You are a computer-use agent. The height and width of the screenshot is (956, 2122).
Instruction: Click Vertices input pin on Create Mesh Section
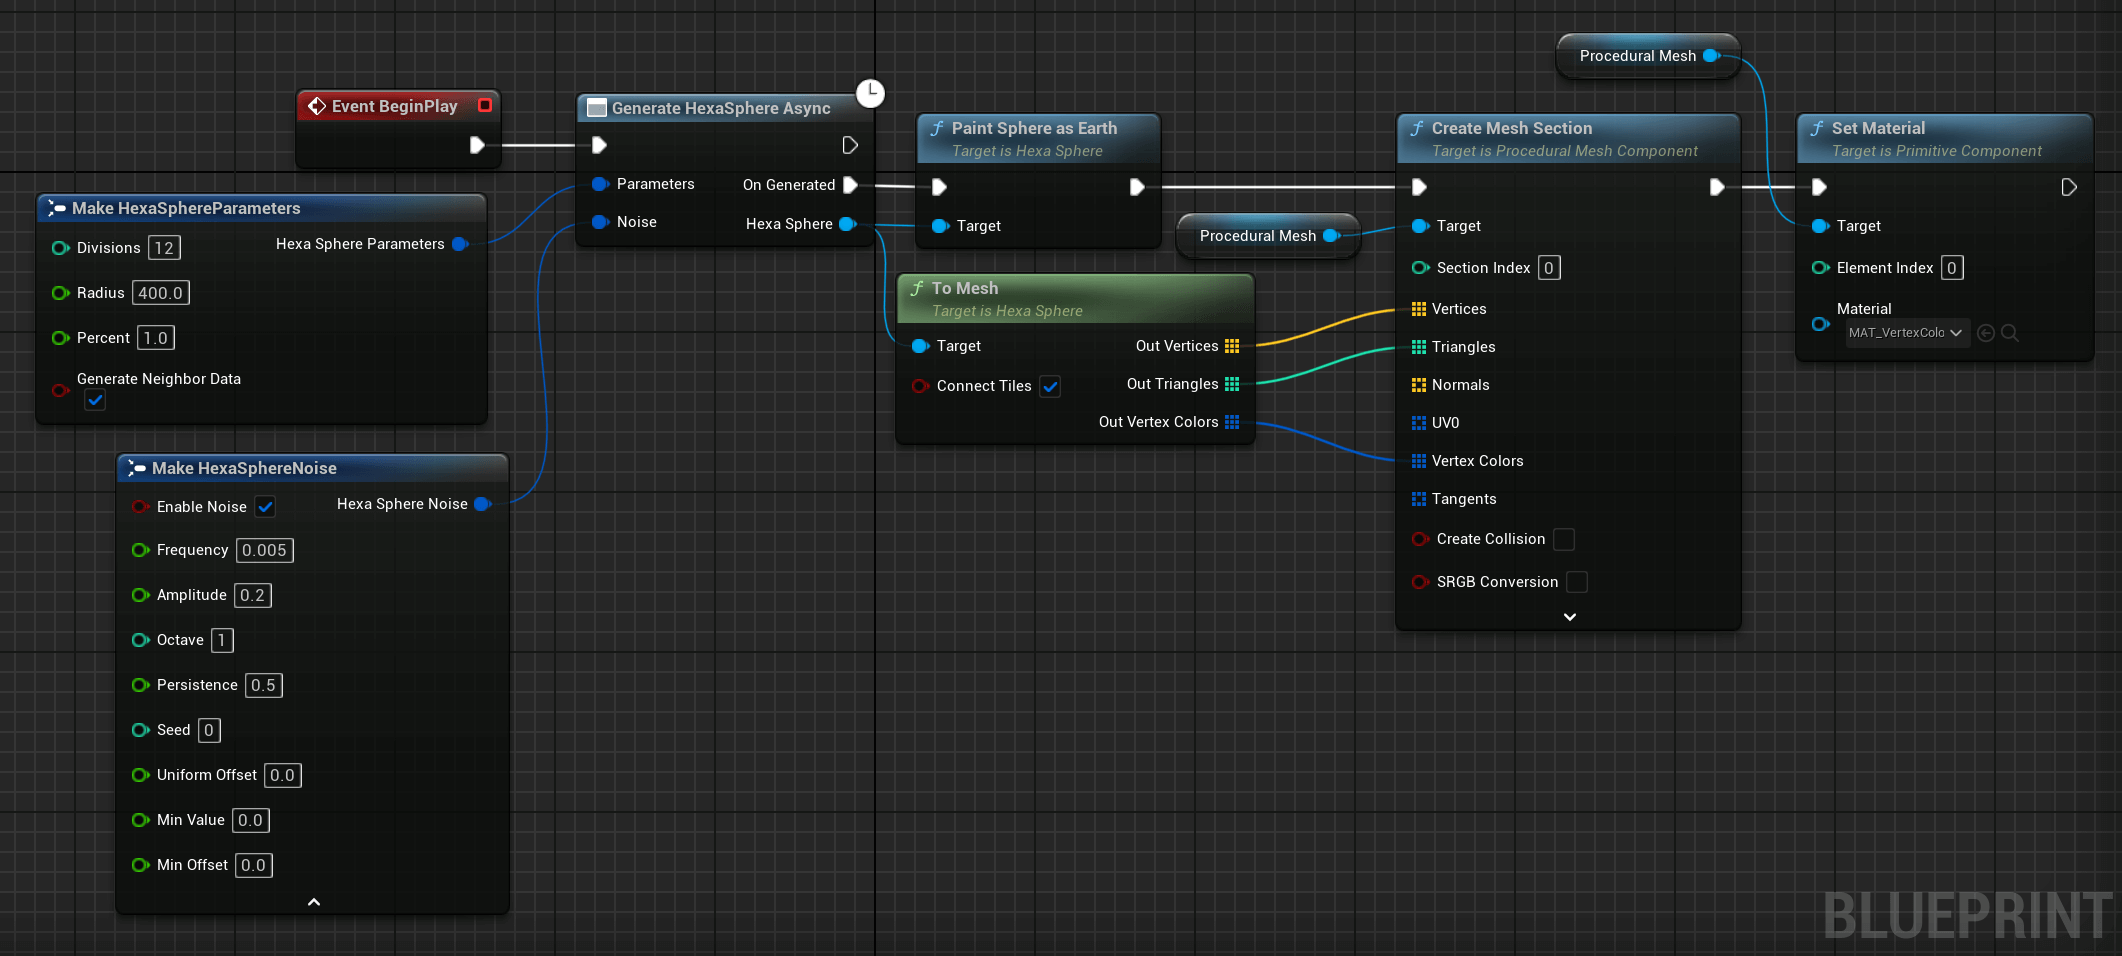1419,309
